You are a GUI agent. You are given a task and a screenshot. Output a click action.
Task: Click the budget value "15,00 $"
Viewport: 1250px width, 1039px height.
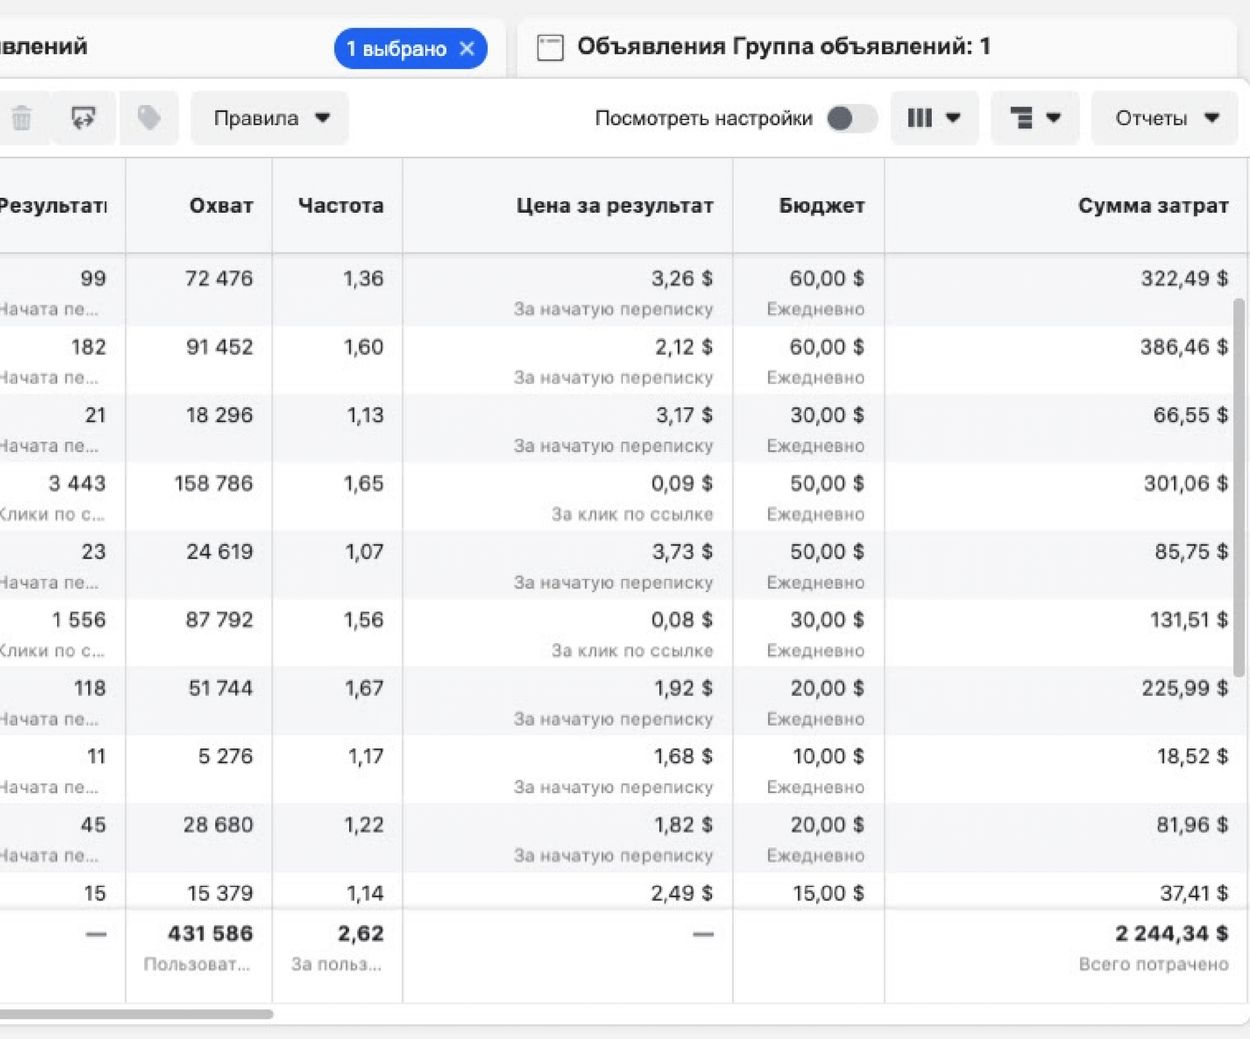click(829, 893)
